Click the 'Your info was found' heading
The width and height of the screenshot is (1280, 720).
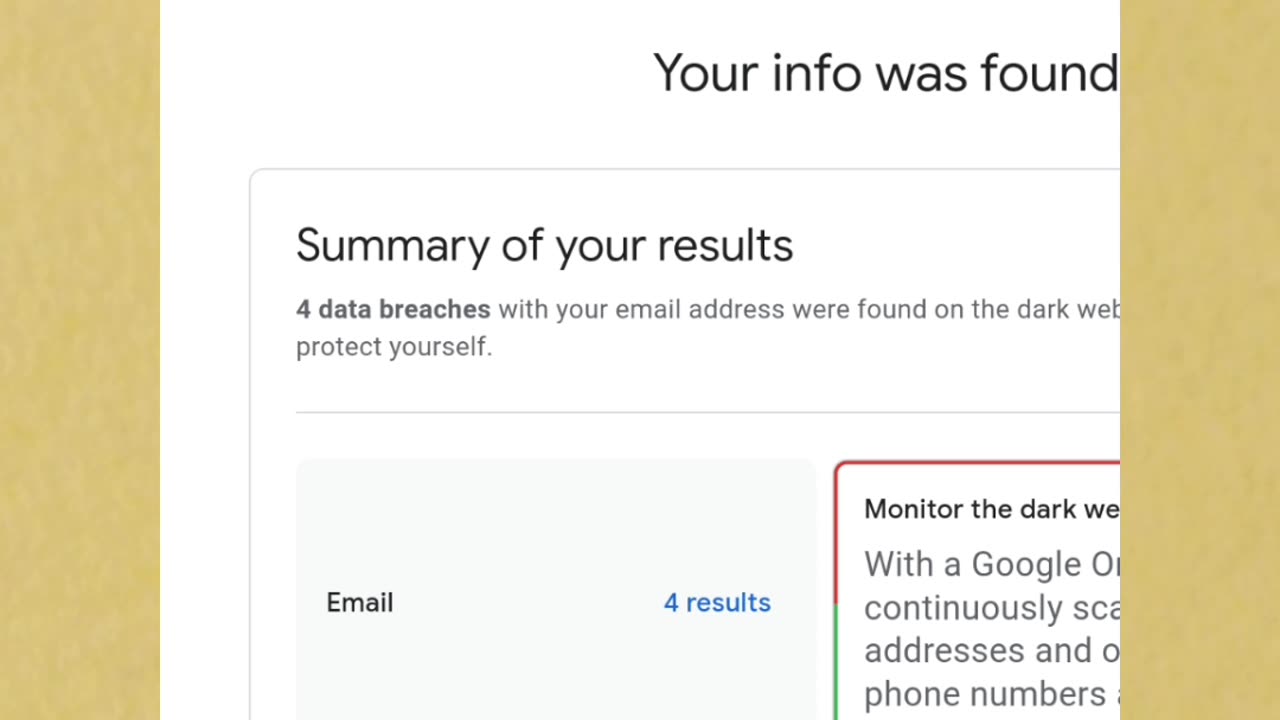[x=886, y=73]
